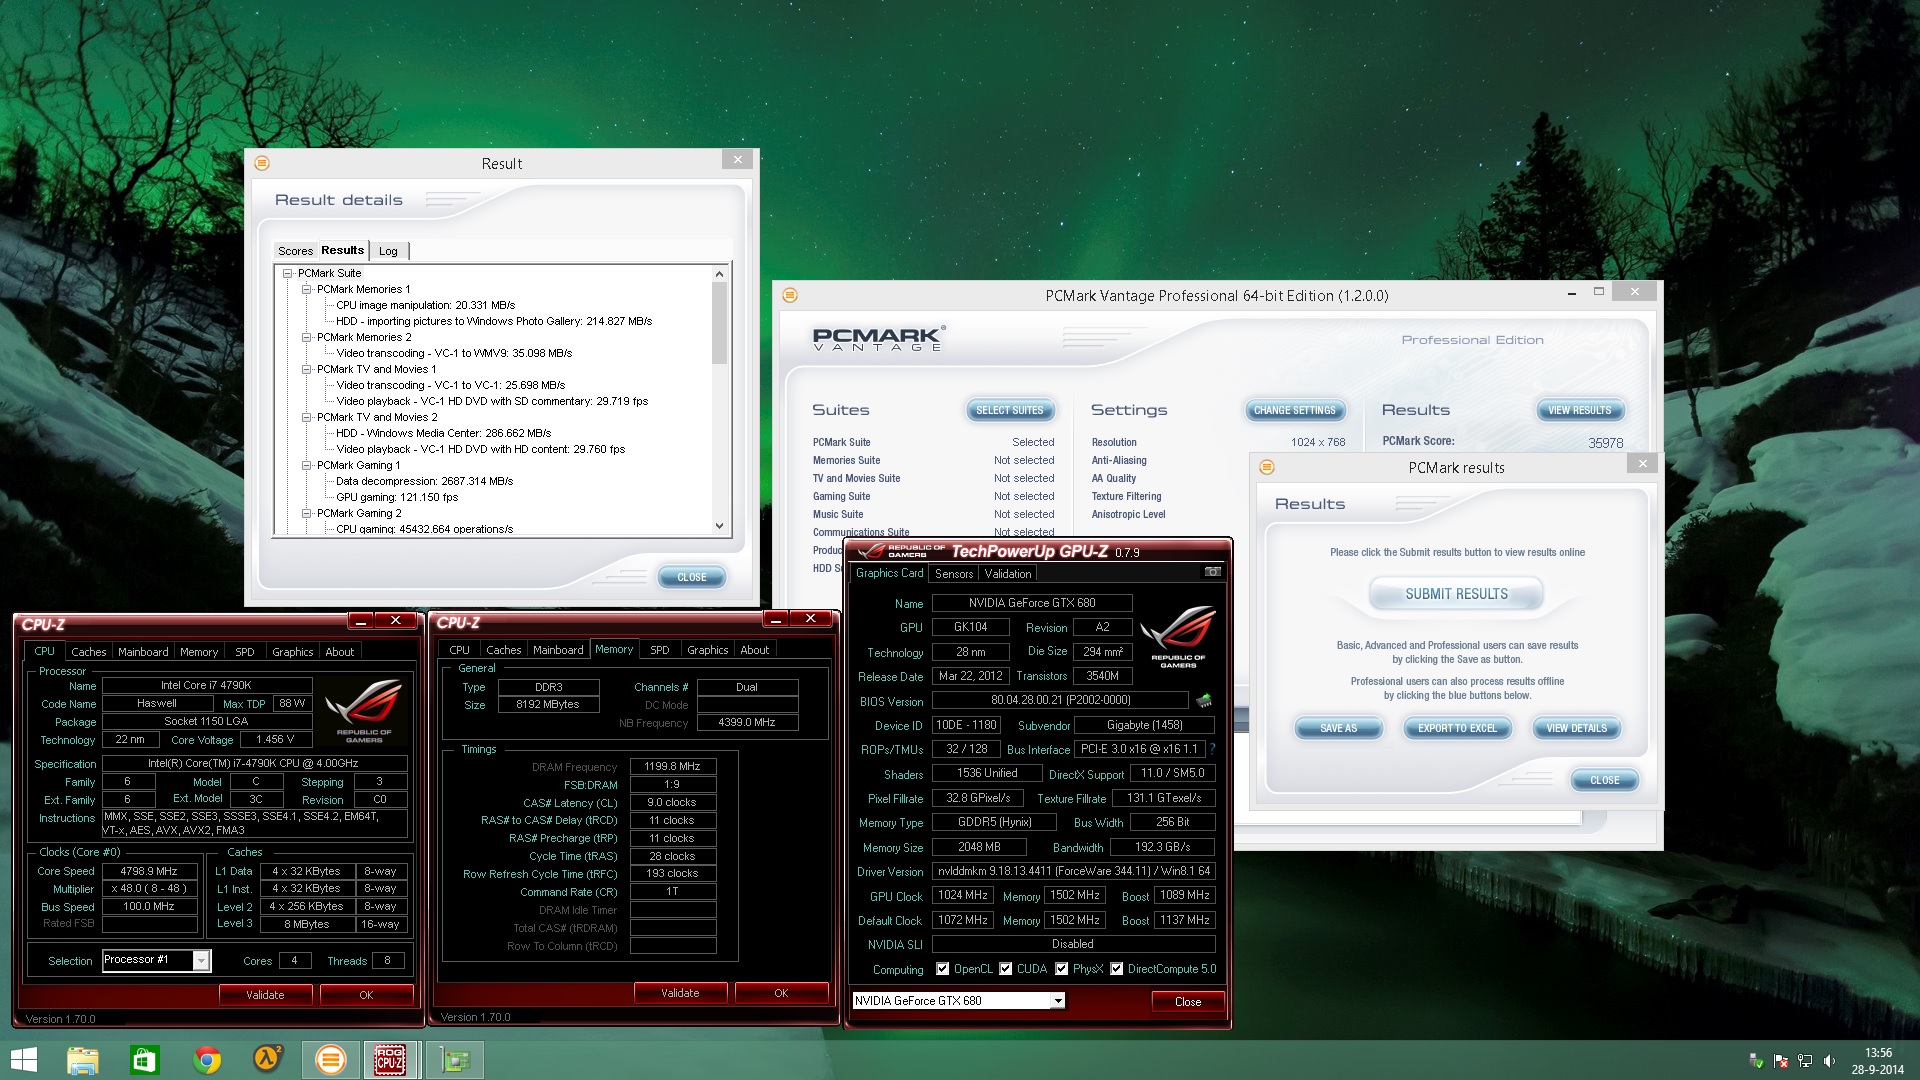1920x1080 pixels.
Task: Take GPU-Z screenshot with camera icon
Action: point(1212,572)
